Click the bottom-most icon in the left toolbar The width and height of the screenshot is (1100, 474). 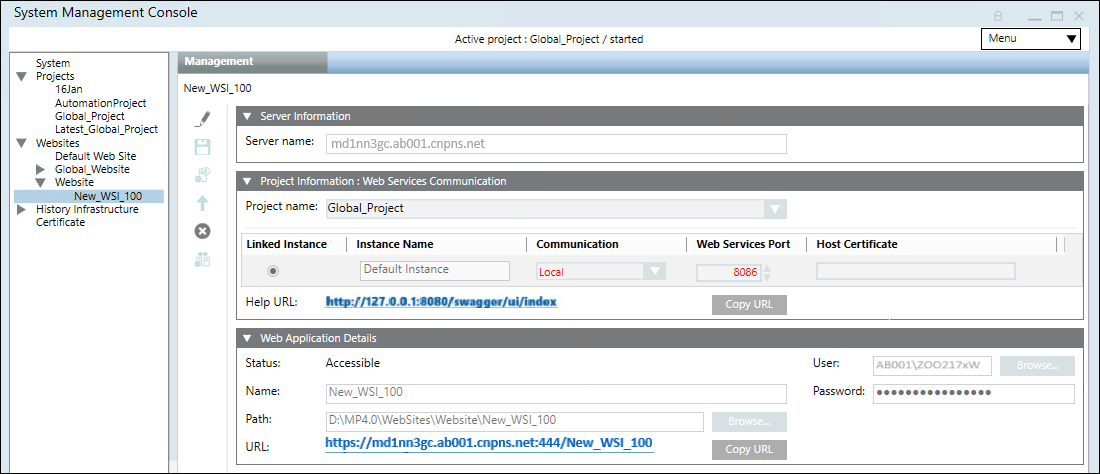click(202, 260)
